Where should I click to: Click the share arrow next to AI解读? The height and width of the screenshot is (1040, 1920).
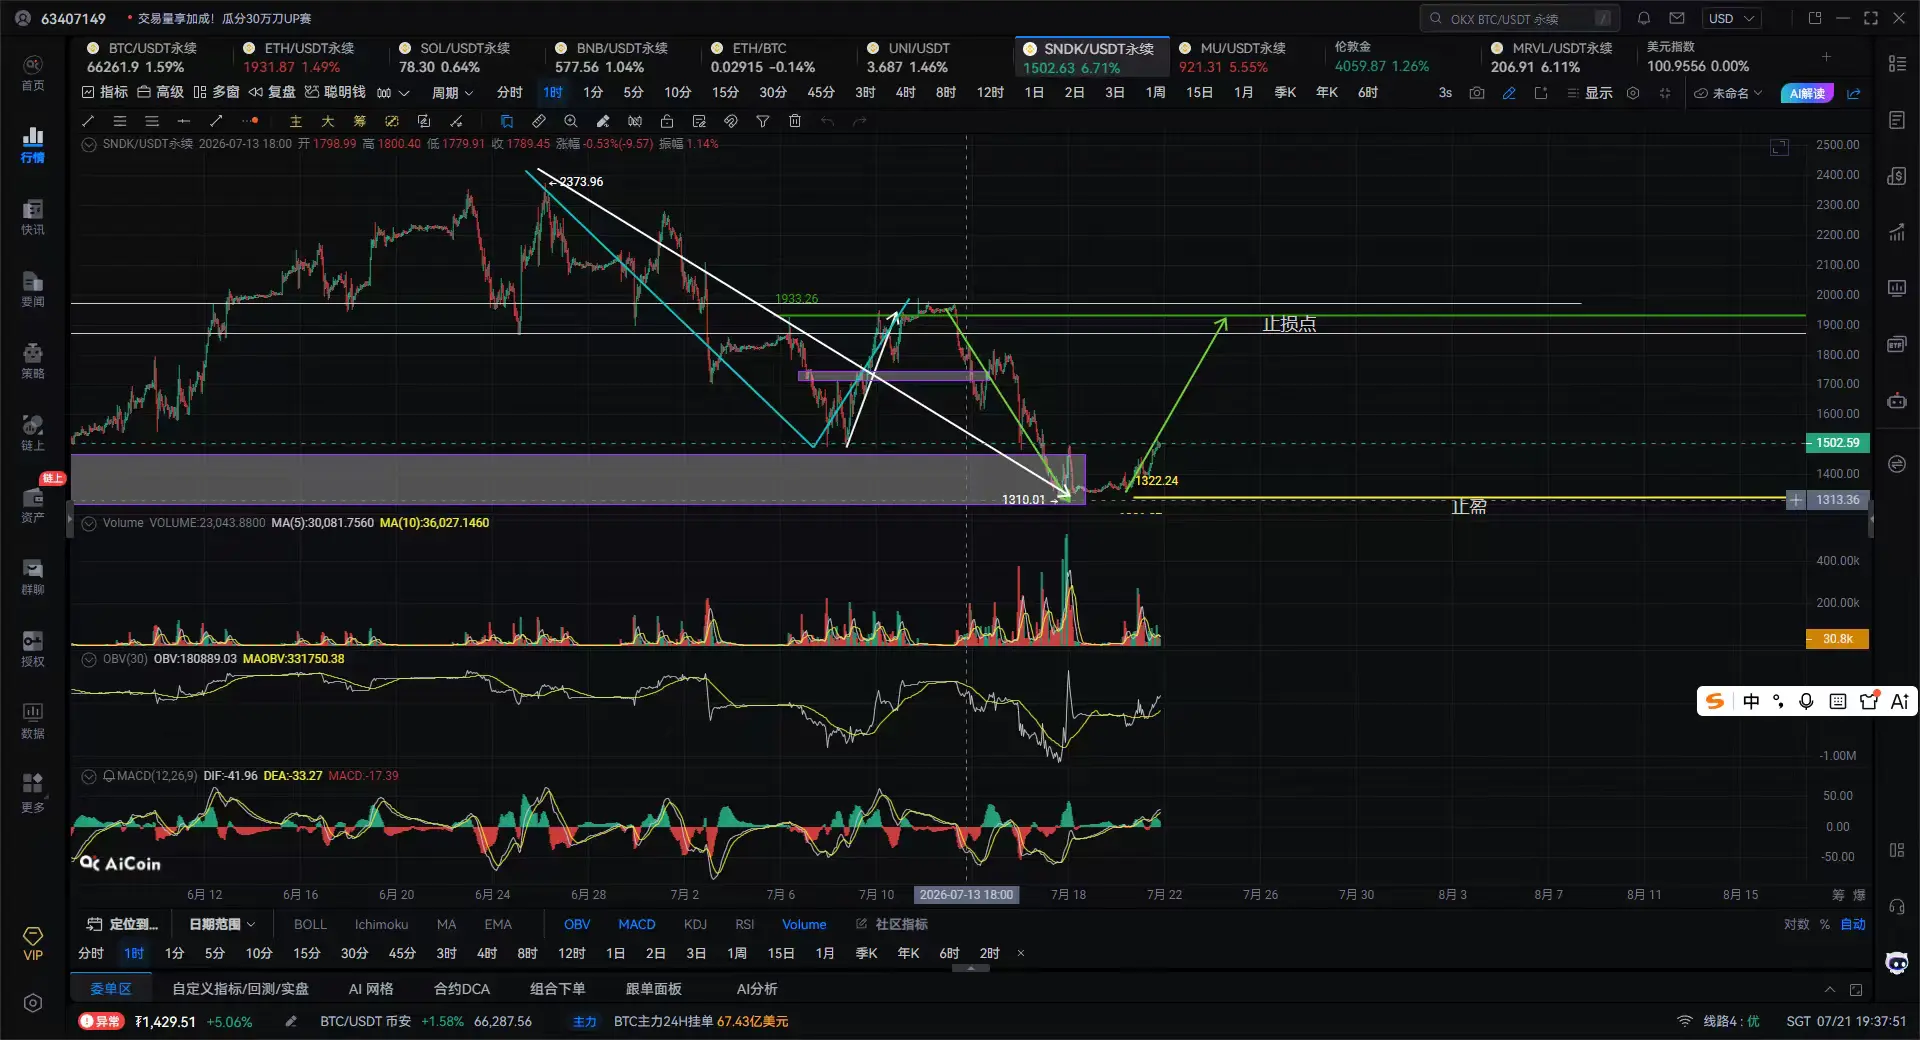[1854, 93]
